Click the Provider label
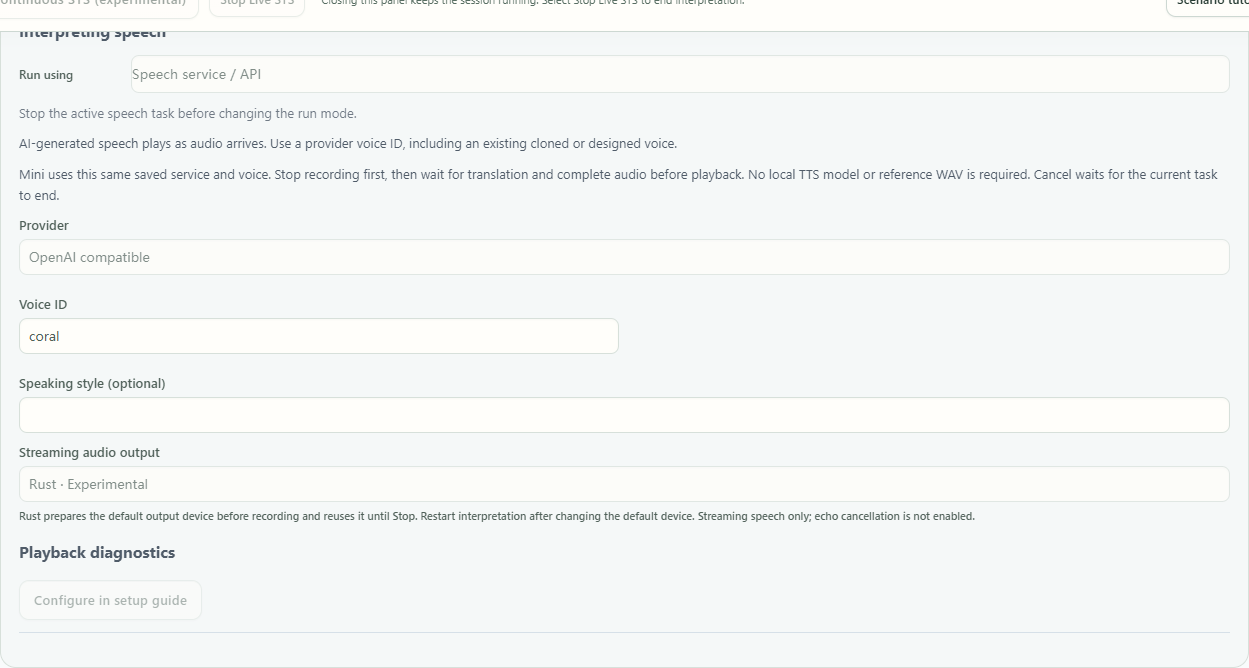1249x668 pixels. (x=44, y=226)
